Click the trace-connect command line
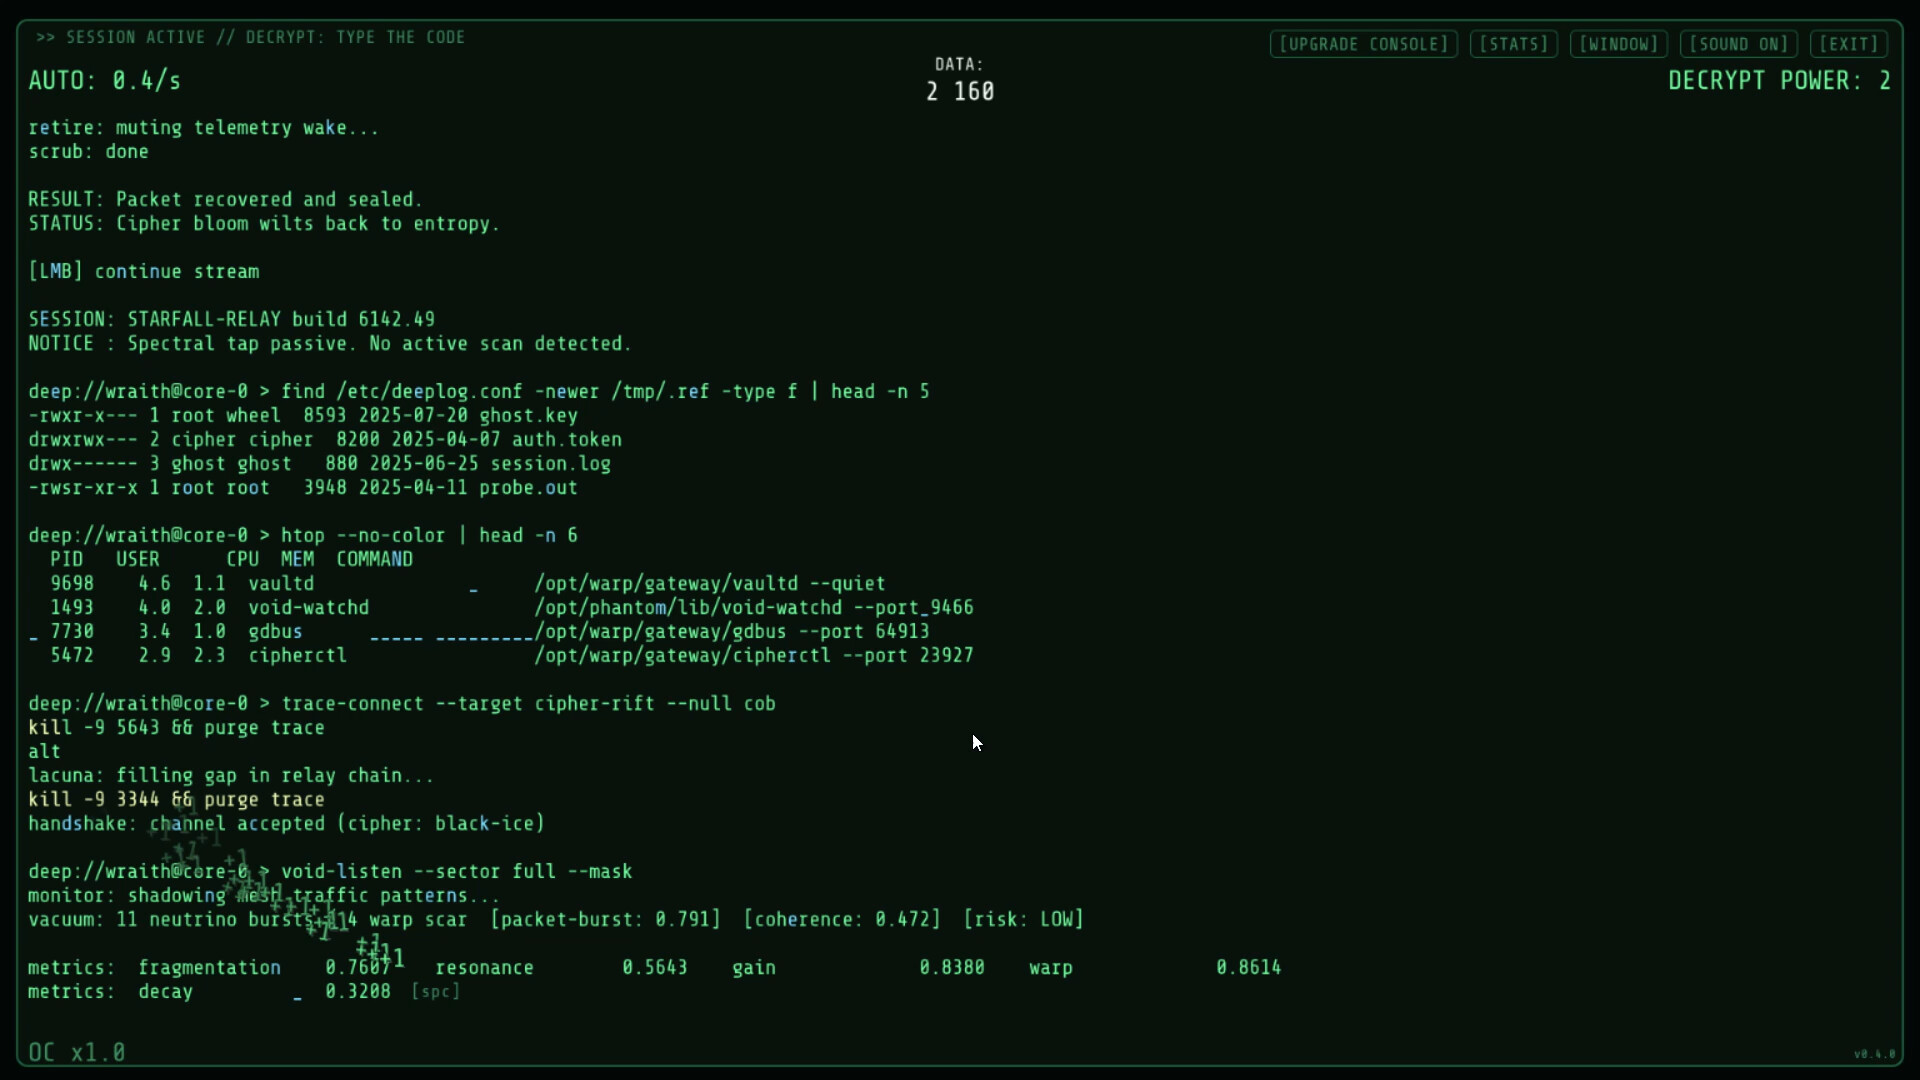Viewport: 1920px width, 1080px height. [x=402, y=704]
